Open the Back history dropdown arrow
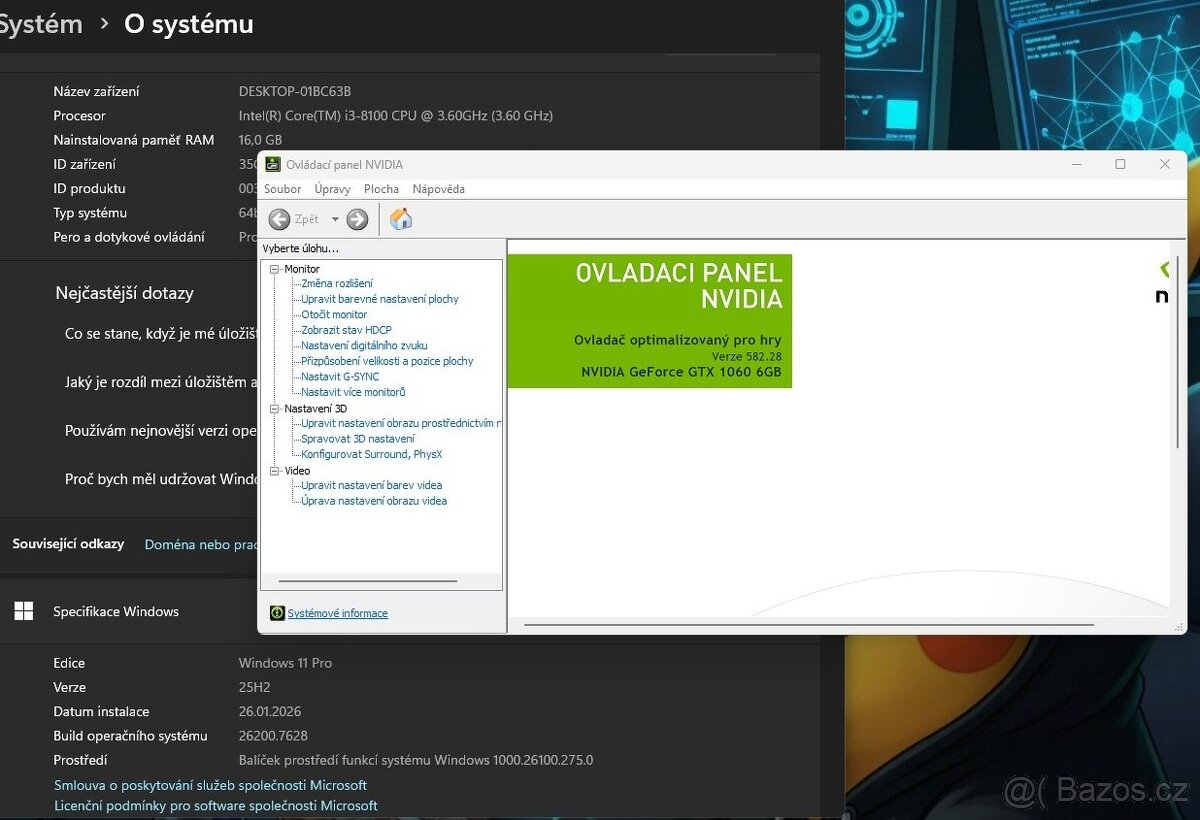This screenshot has width=1200, height=820. pyautogui.click(x=335, y=220)
